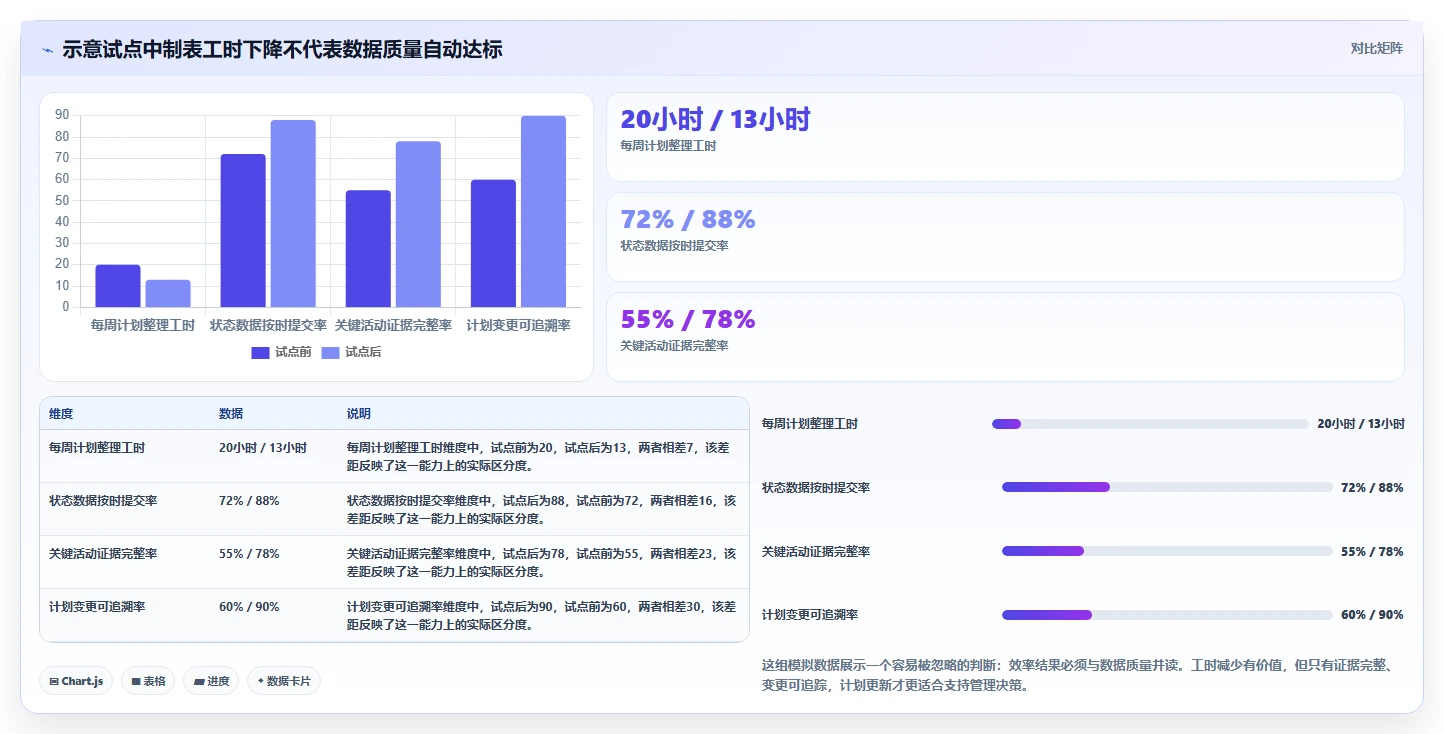Click the 试点后 bar for 关键活动证据完整率
1444x734 pixels.
click(x=418, y=224)
